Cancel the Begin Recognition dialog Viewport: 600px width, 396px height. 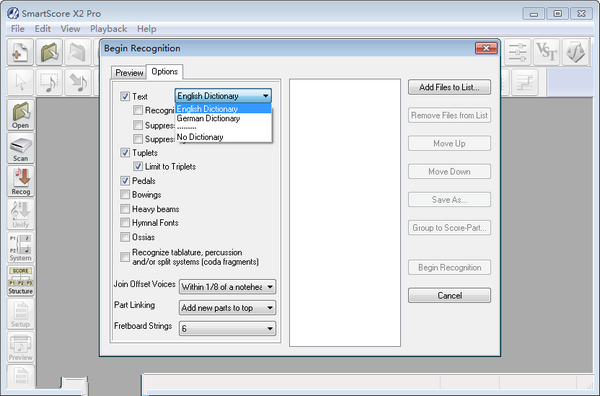[x=449, y=295]
